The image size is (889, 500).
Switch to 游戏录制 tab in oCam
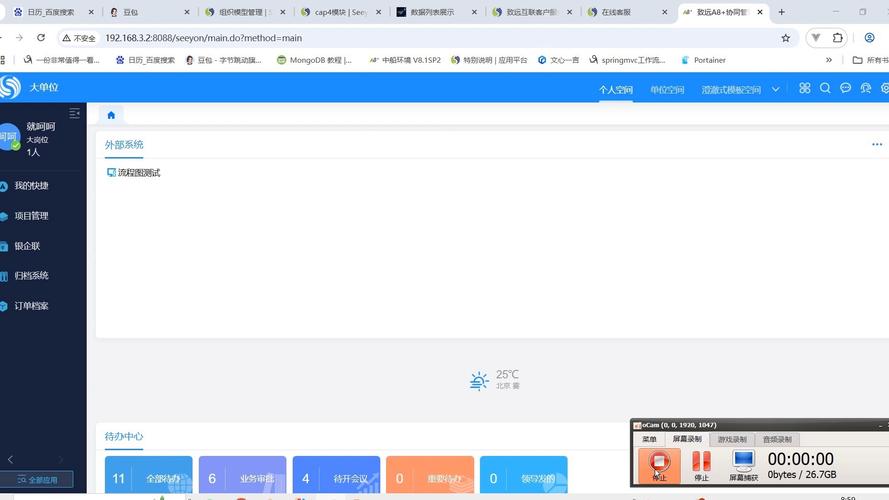732,439
